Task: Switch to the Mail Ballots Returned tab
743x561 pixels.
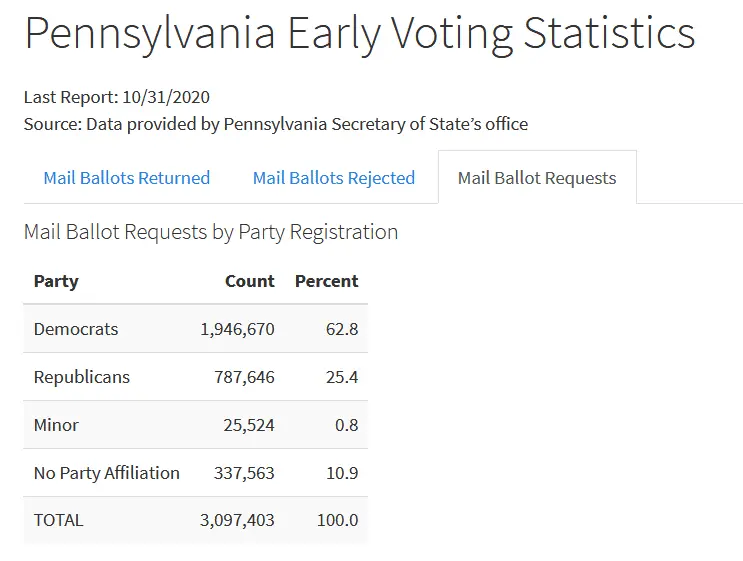Action: click(x=127, y=178)
